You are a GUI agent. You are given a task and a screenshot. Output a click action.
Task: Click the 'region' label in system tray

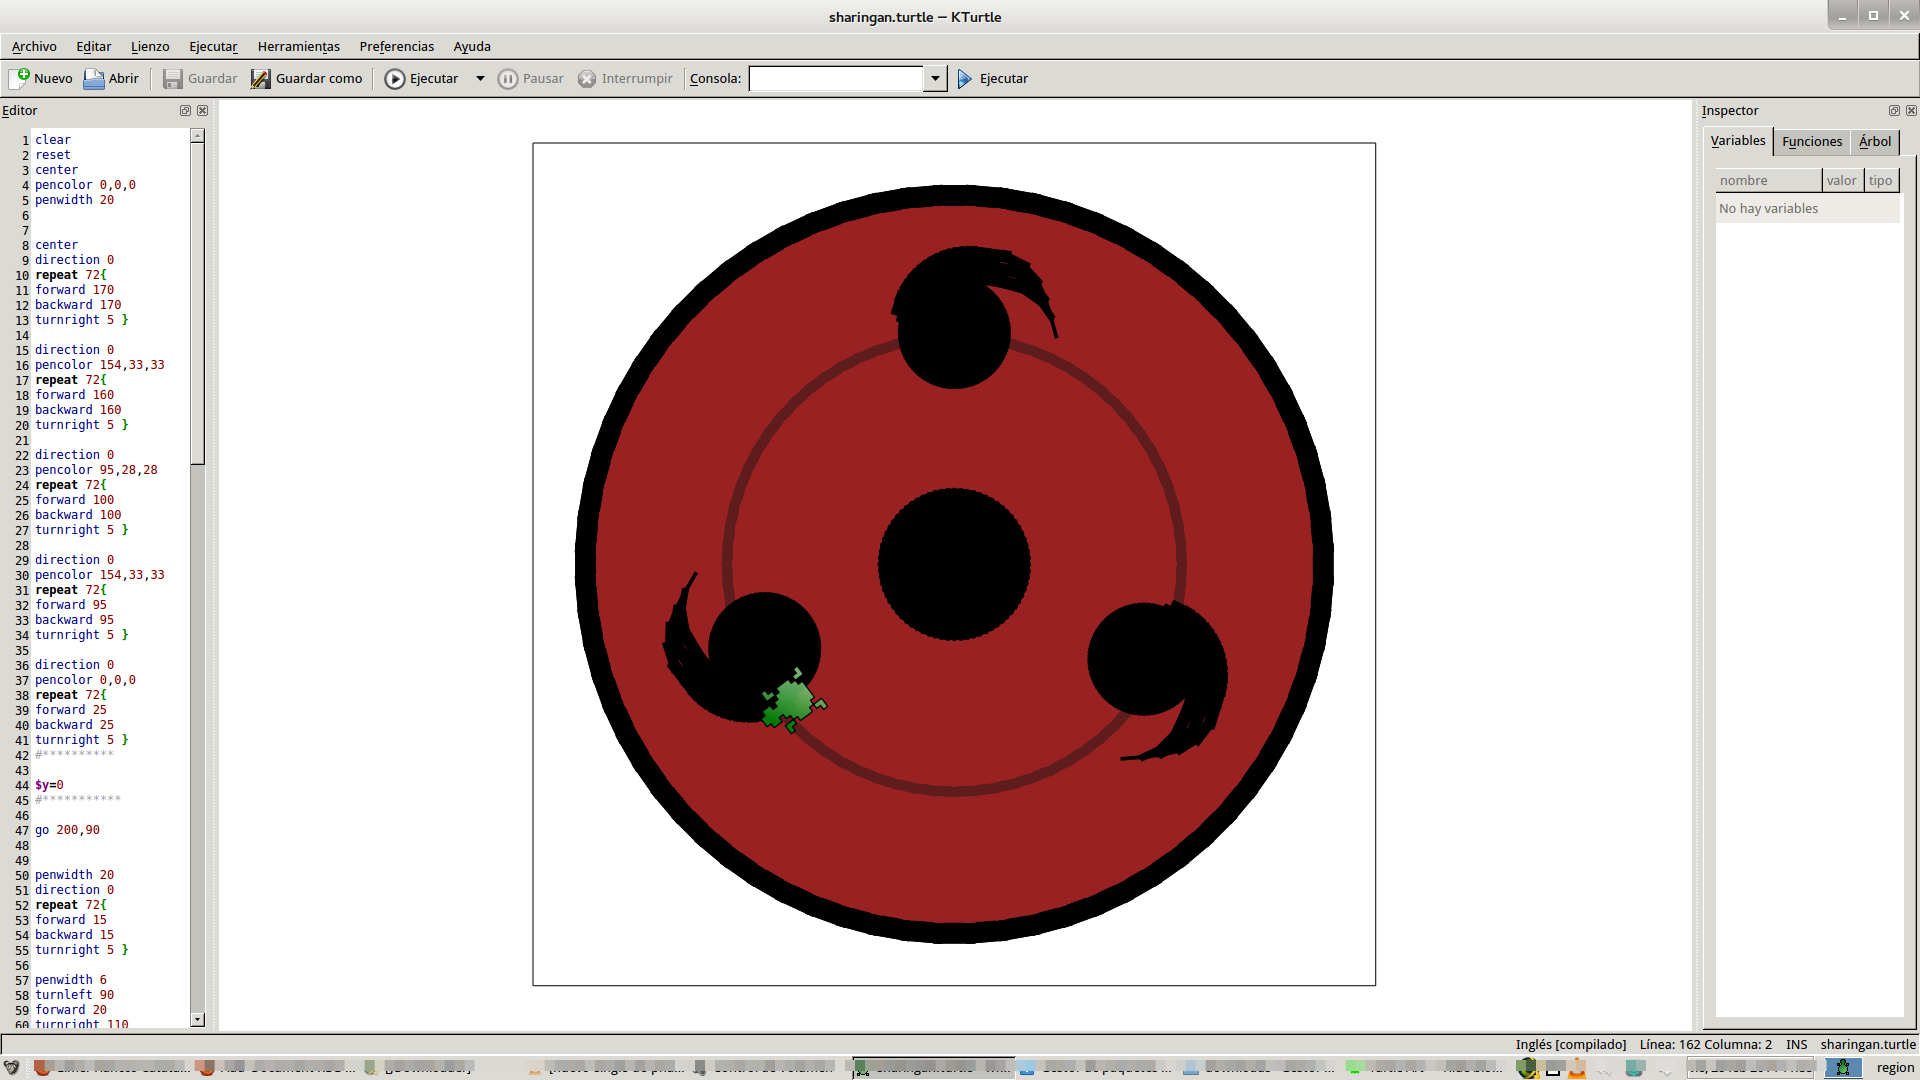click(x=1895, y=1068)
